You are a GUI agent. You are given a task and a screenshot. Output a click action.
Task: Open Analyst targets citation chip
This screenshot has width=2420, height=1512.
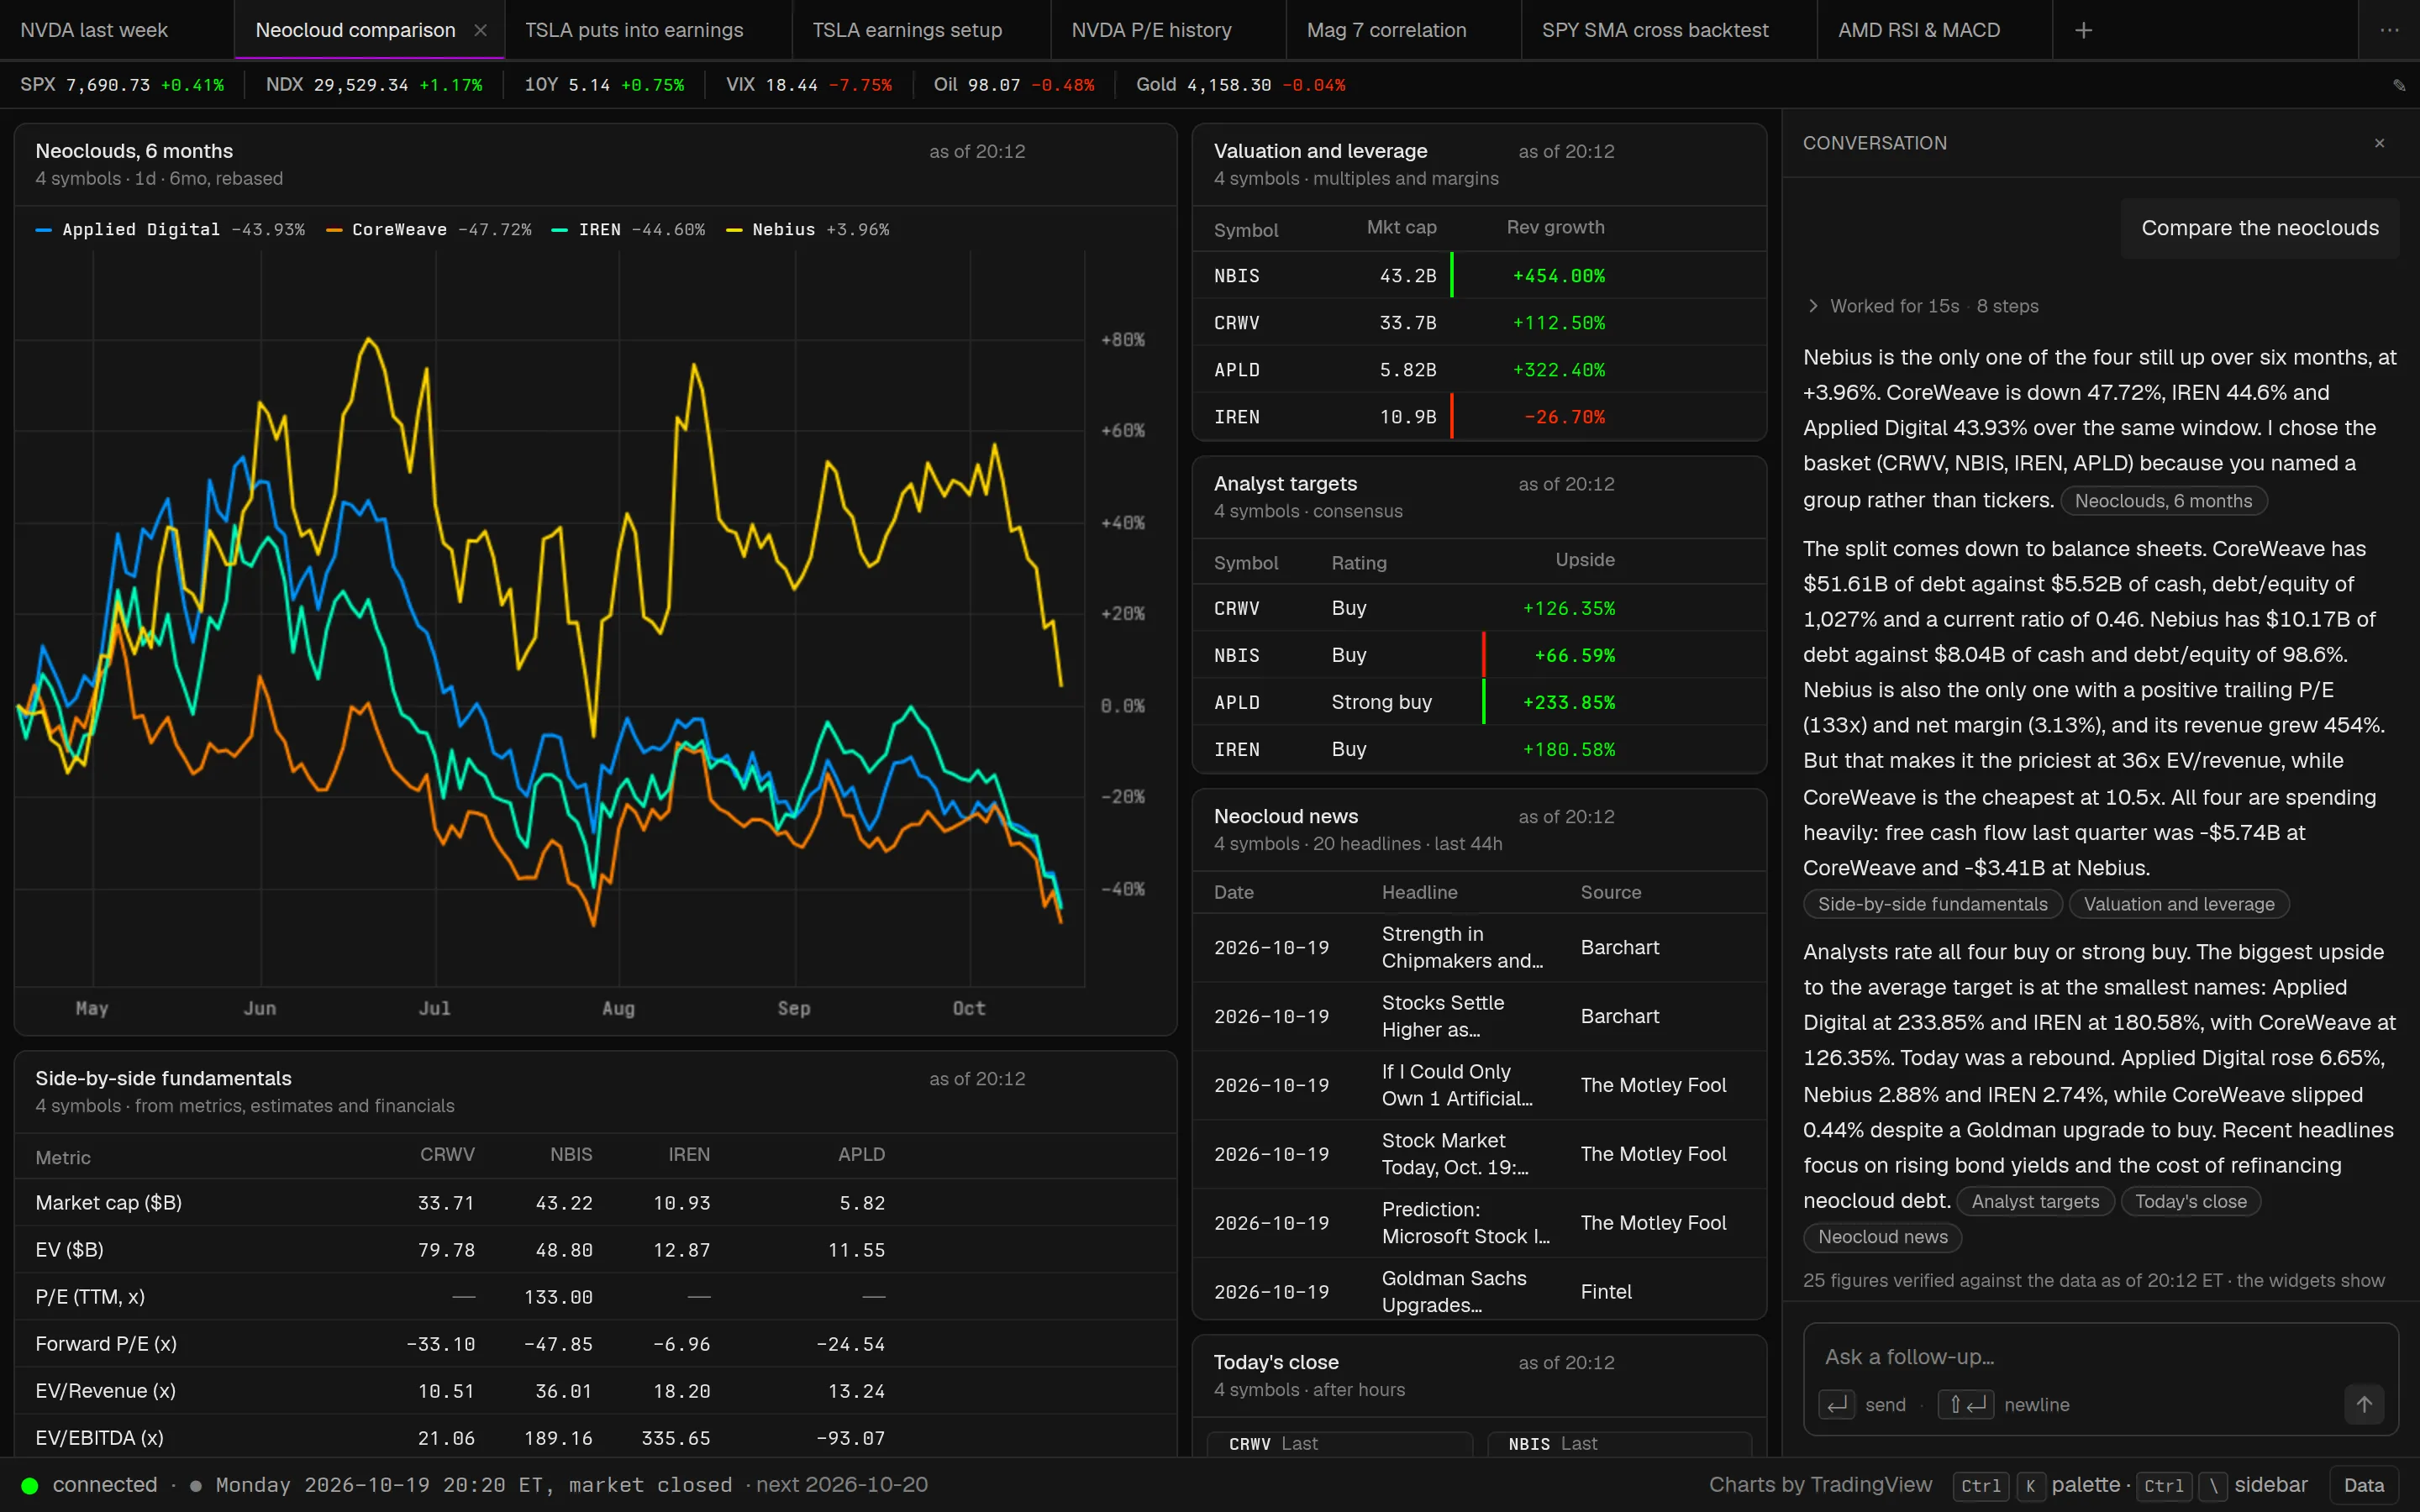coord(2035,1201)
